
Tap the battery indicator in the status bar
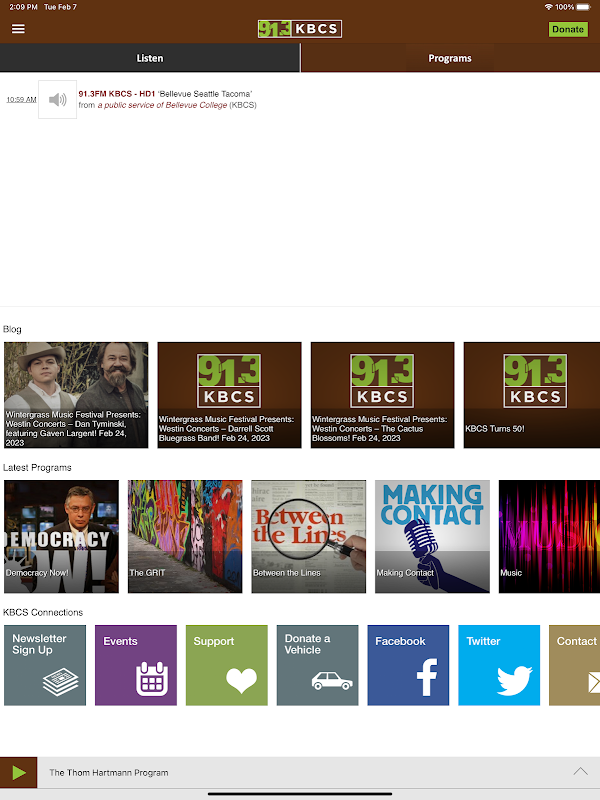click(x=583, y=7)
